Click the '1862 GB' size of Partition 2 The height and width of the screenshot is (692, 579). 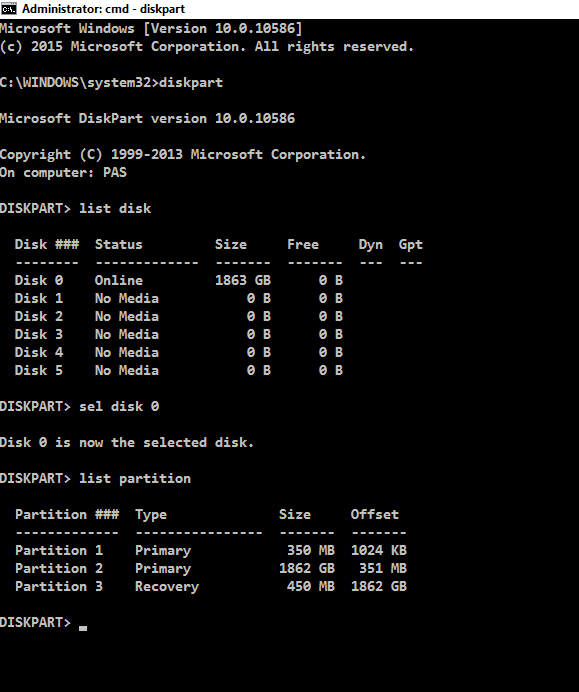click(x=307, y=569)
